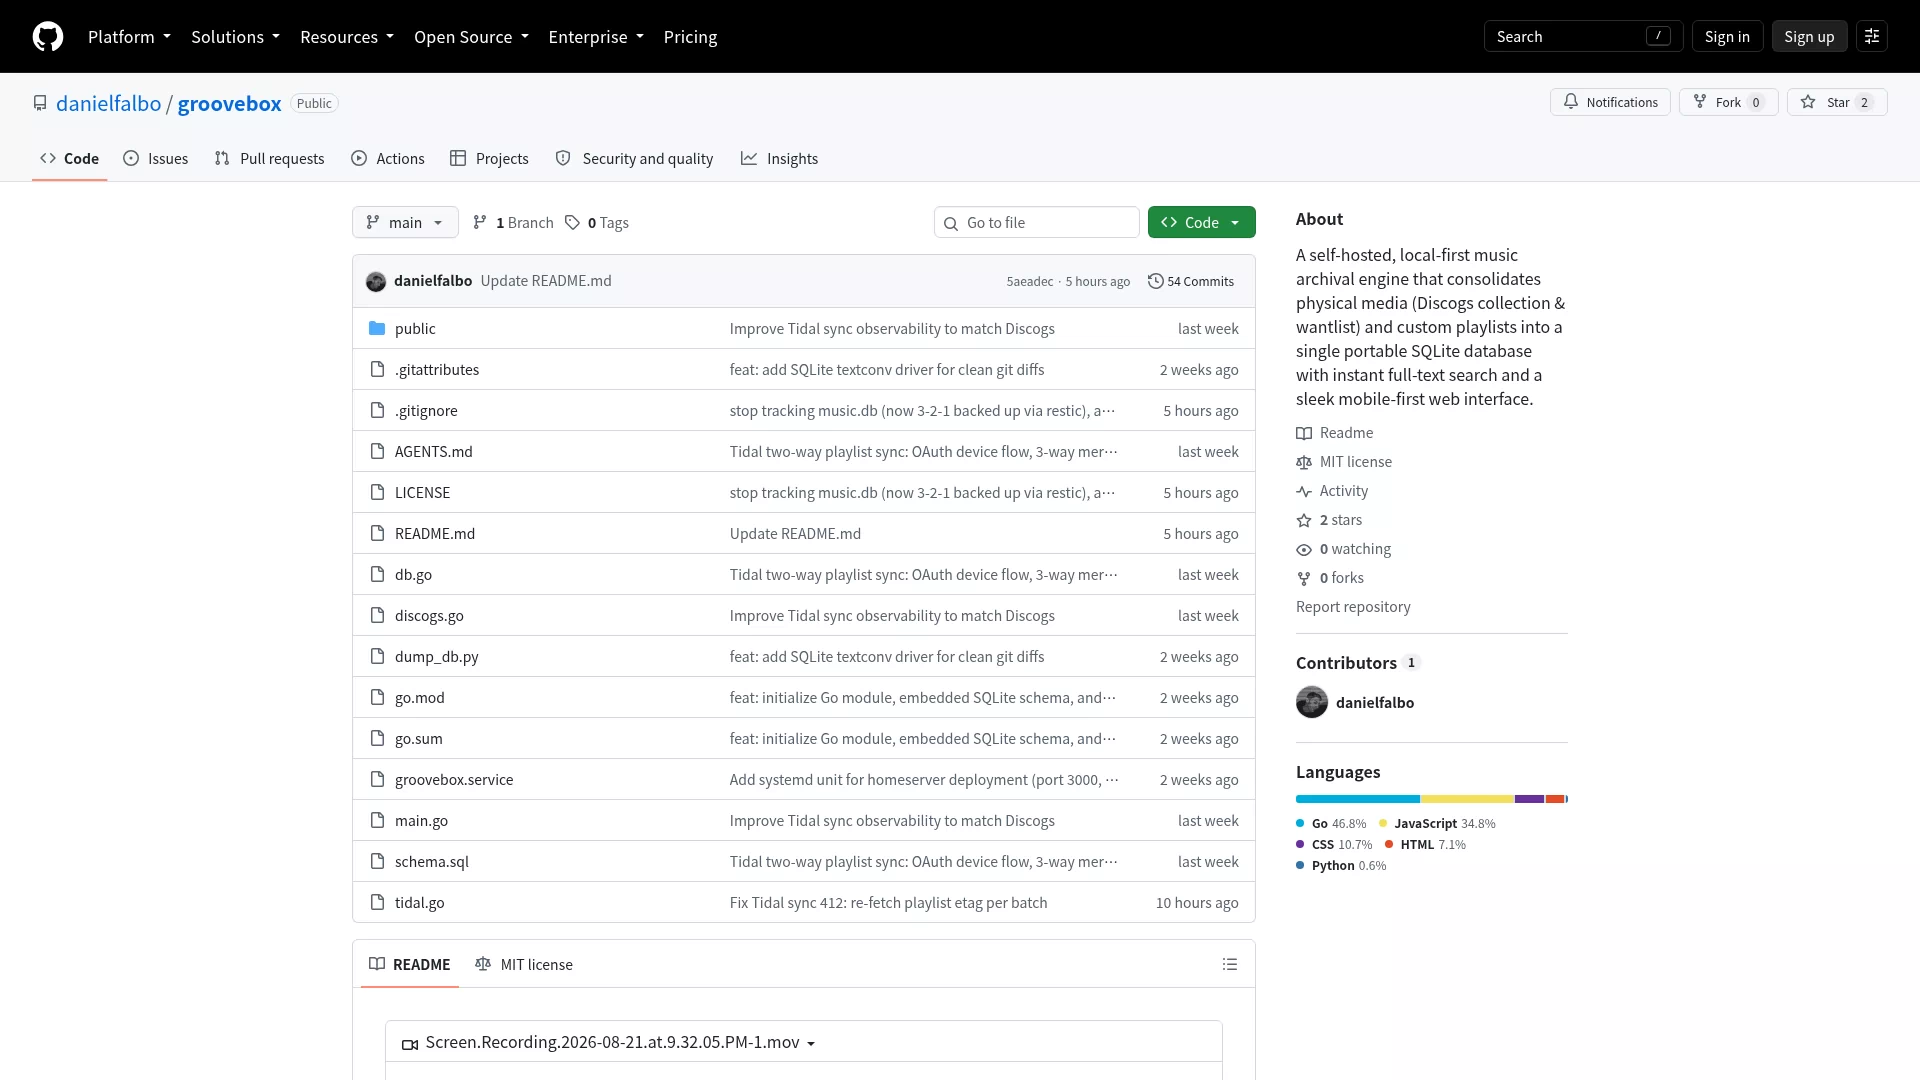Switch to the Projects tab
1920x1080 pixels.
click(489, 159)
